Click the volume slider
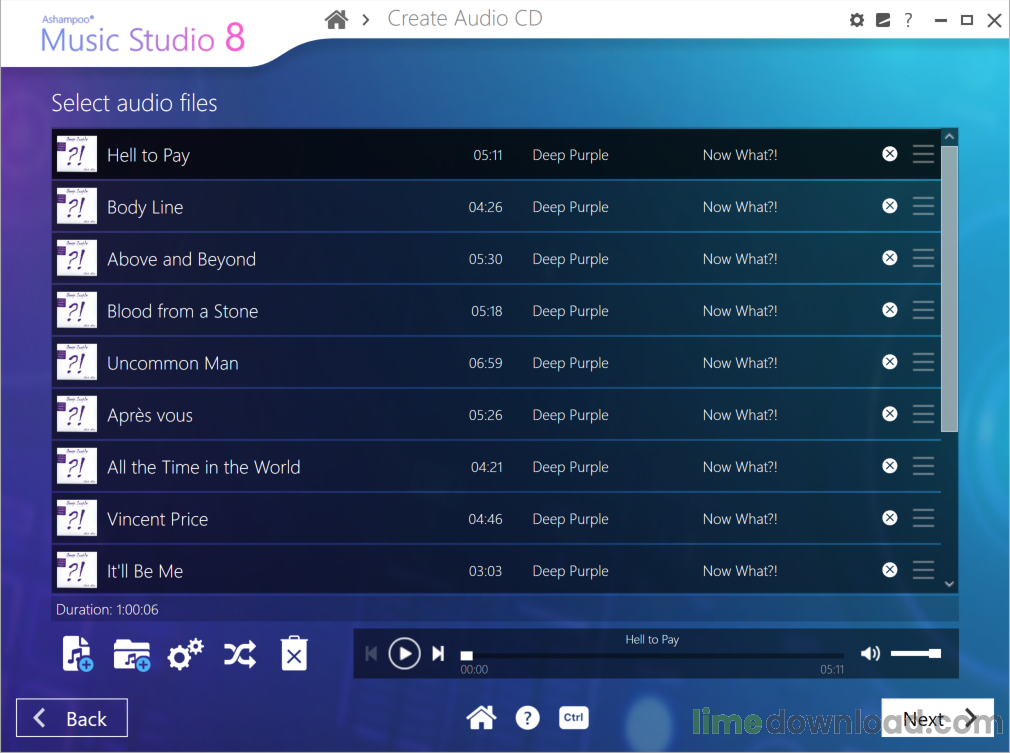 pyautogui.click(x=915, y=653)
